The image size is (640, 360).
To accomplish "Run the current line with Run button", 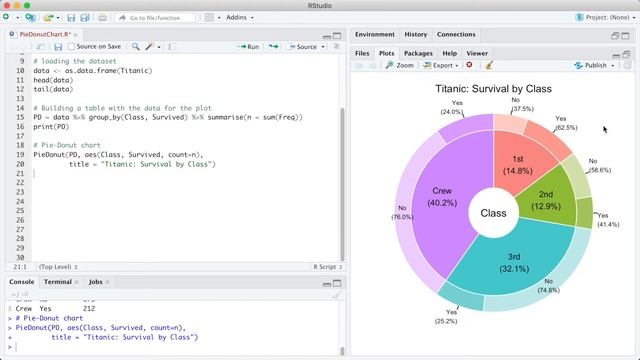I will 248,47.
